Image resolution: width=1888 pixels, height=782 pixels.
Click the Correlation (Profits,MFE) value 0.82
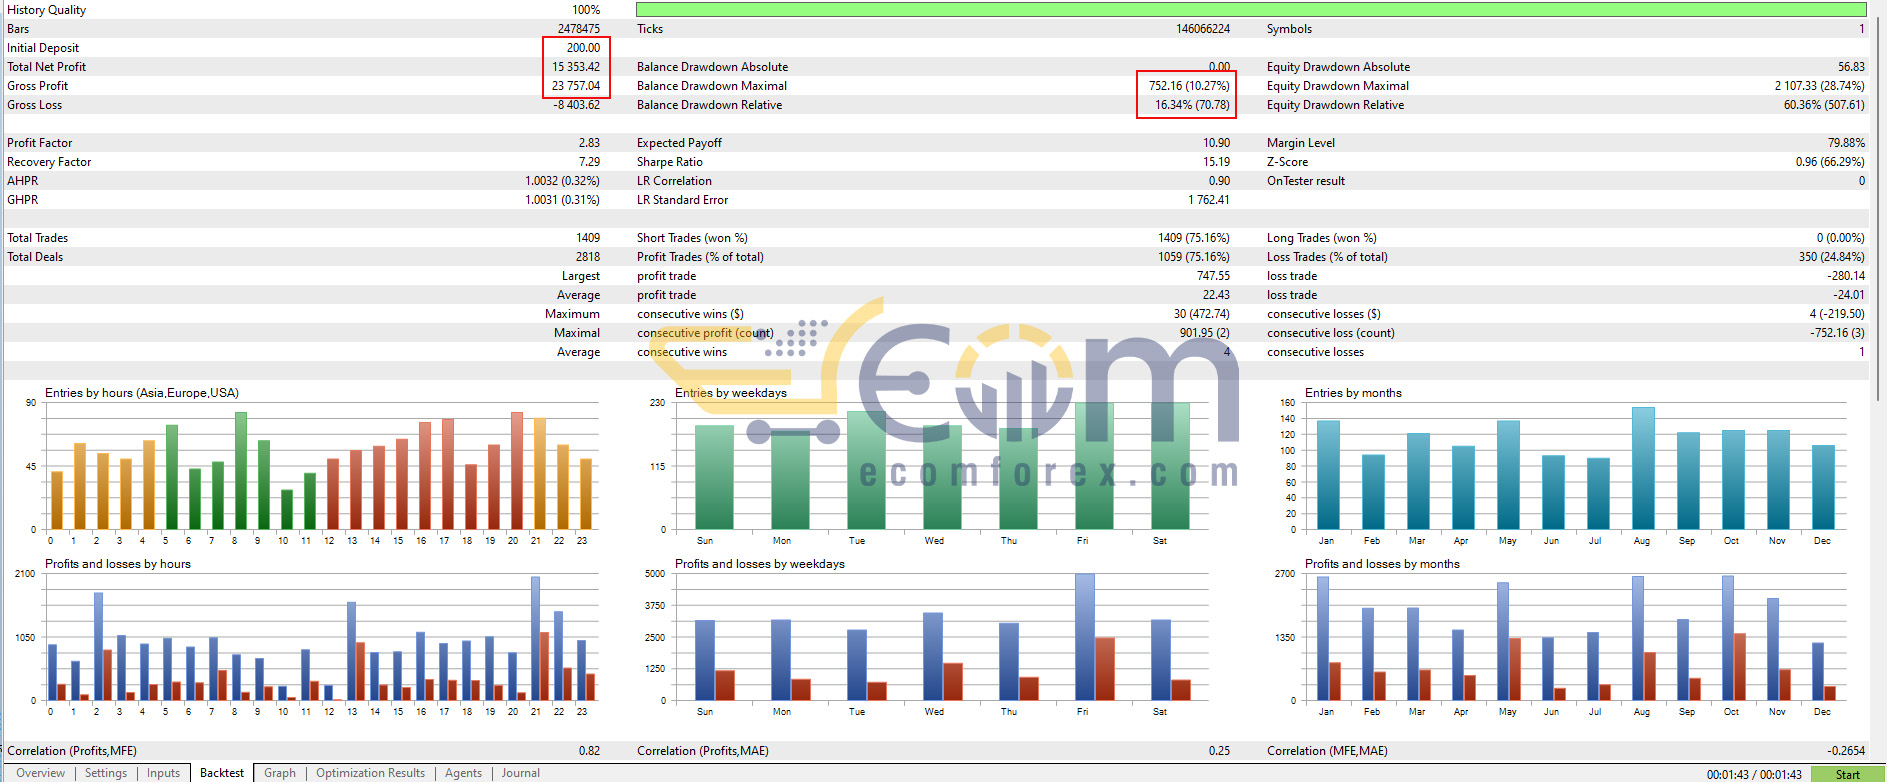coord(589,751)
